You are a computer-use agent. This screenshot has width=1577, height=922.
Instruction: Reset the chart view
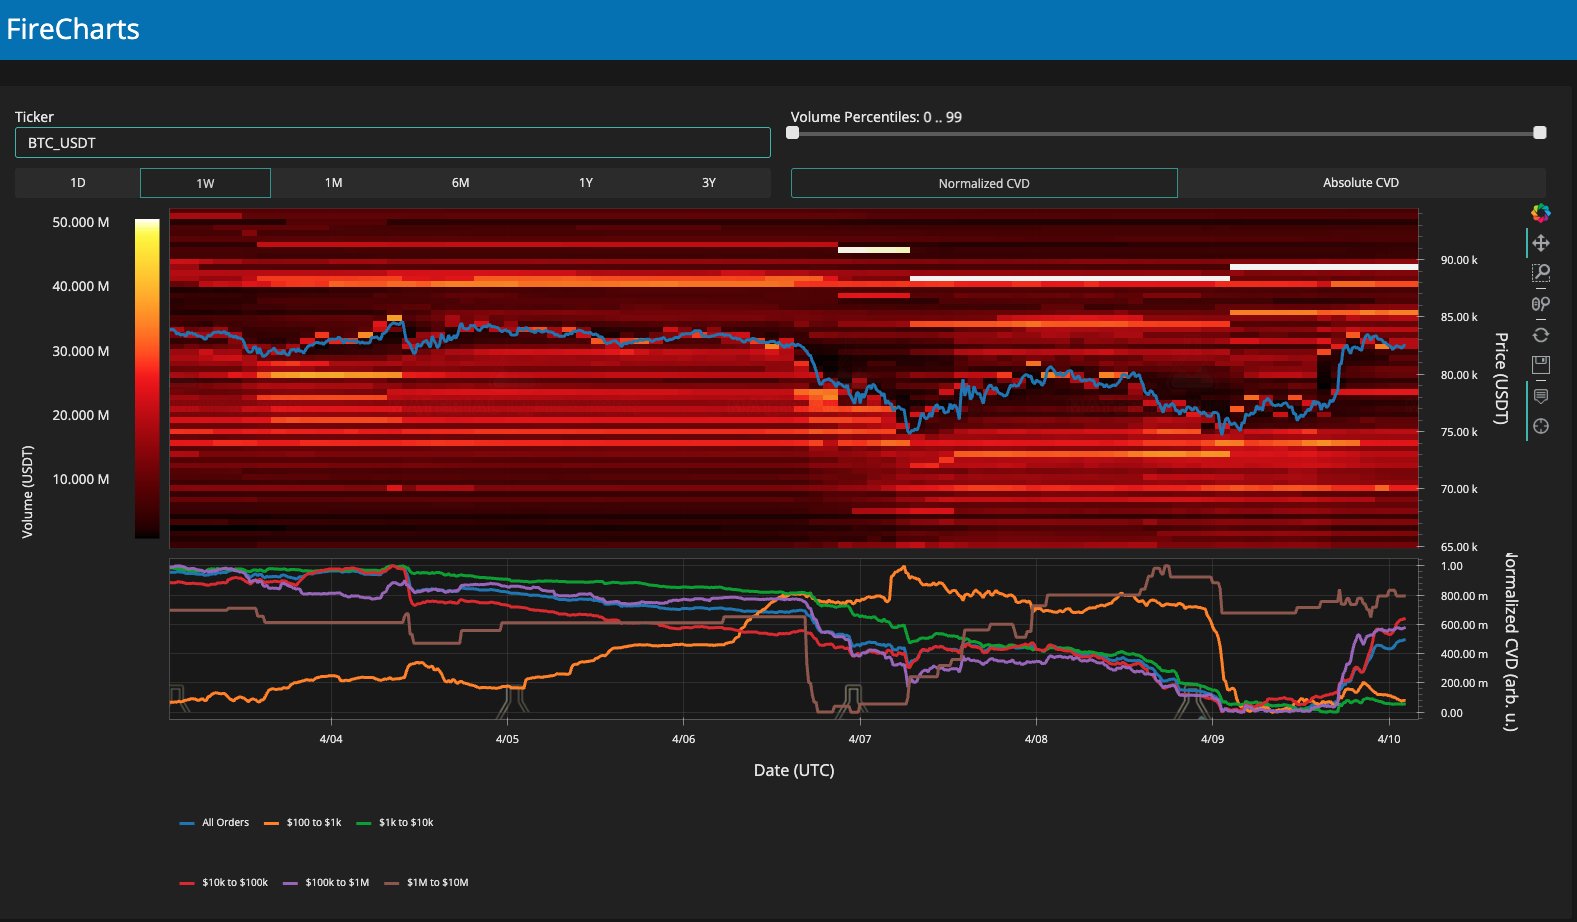tap(1540, 335)
